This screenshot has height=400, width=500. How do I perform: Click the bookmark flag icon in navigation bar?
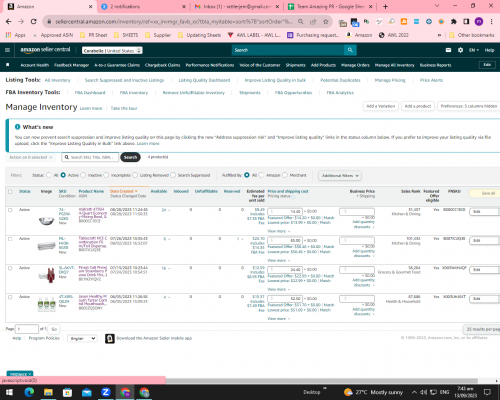pos(8,65)
